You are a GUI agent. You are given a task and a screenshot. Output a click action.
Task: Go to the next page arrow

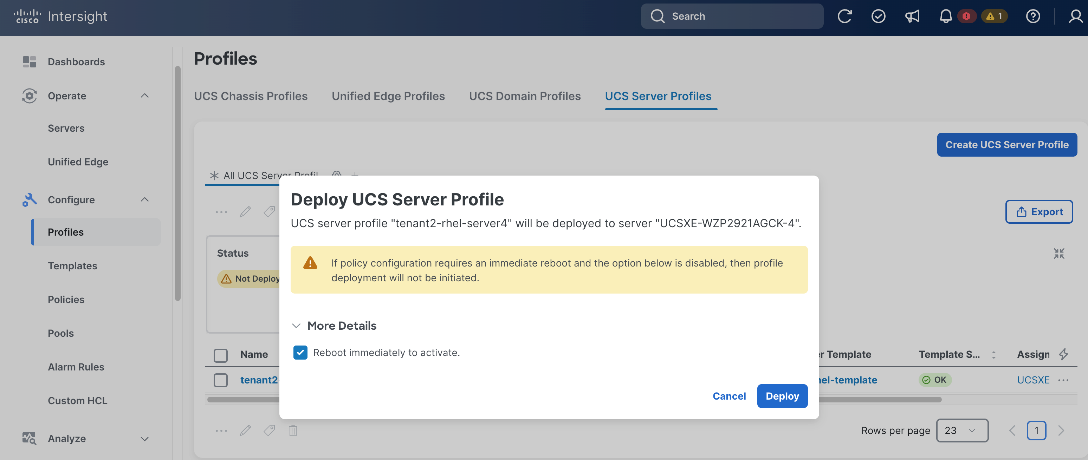[x=1061, y=431]
